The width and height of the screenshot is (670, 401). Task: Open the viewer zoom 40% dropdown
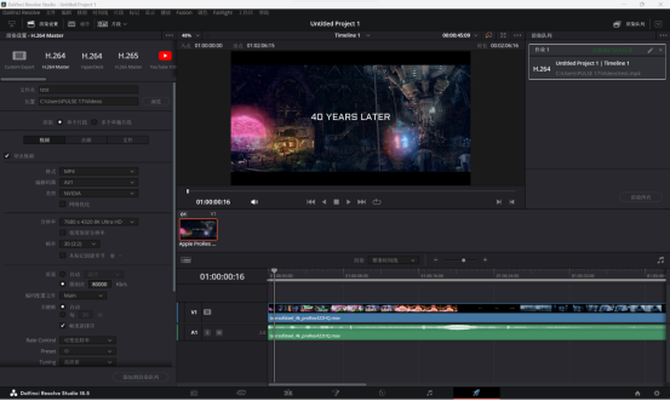click(x=191, y=35)
